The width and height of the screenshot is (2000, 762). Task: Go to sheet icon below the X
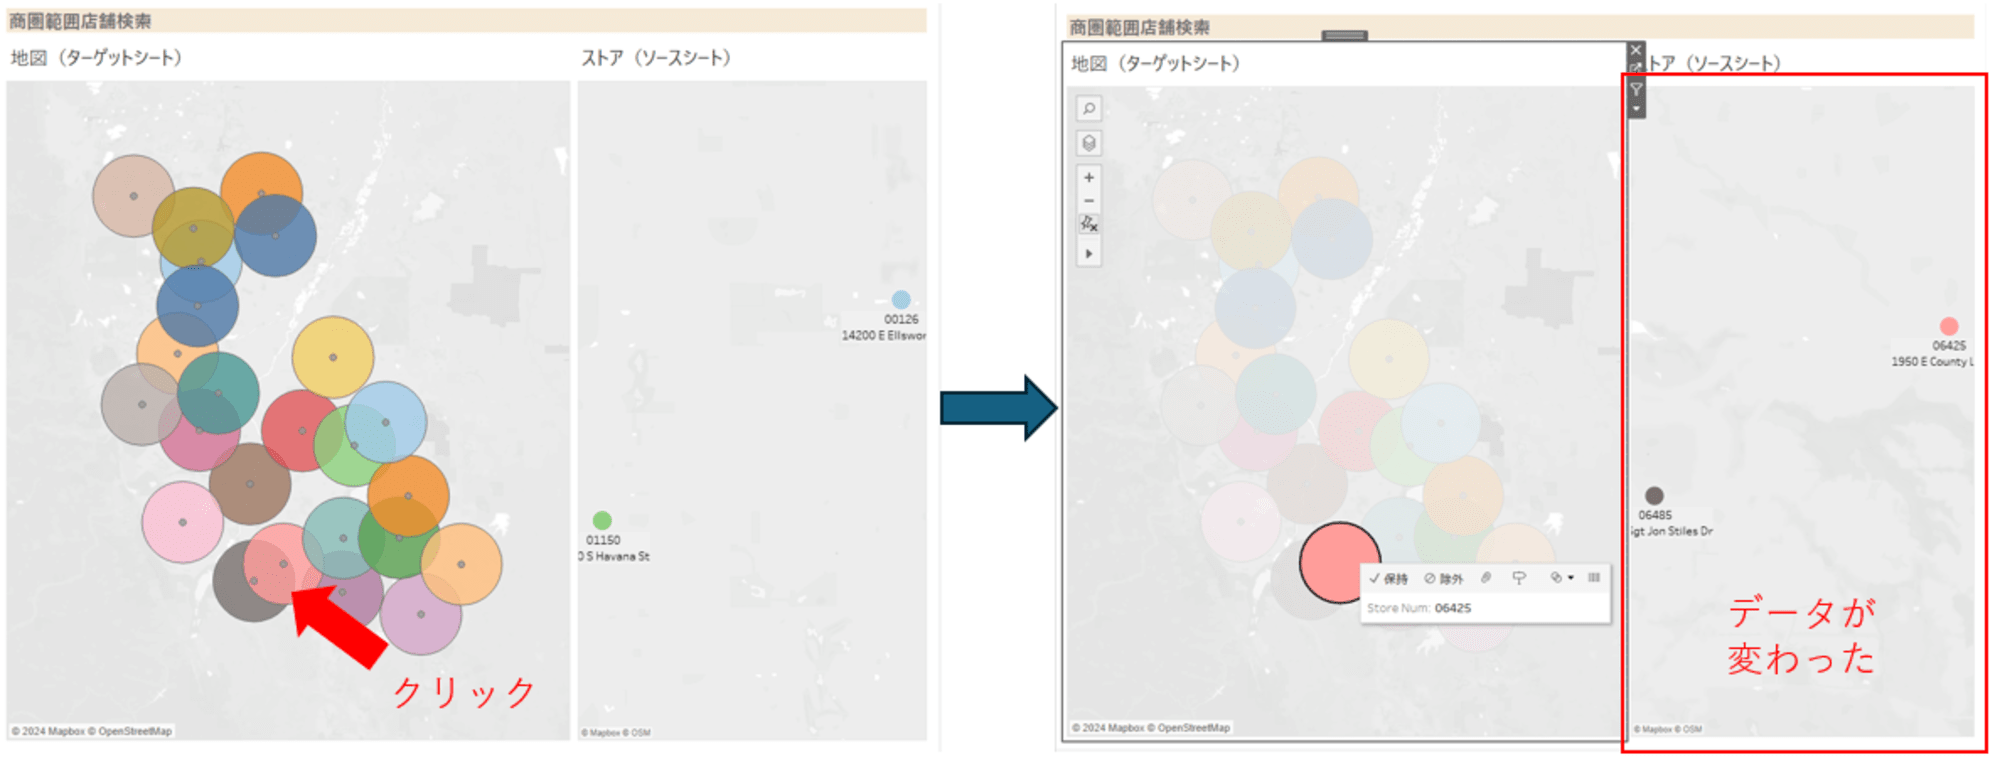click(1636, 69)
